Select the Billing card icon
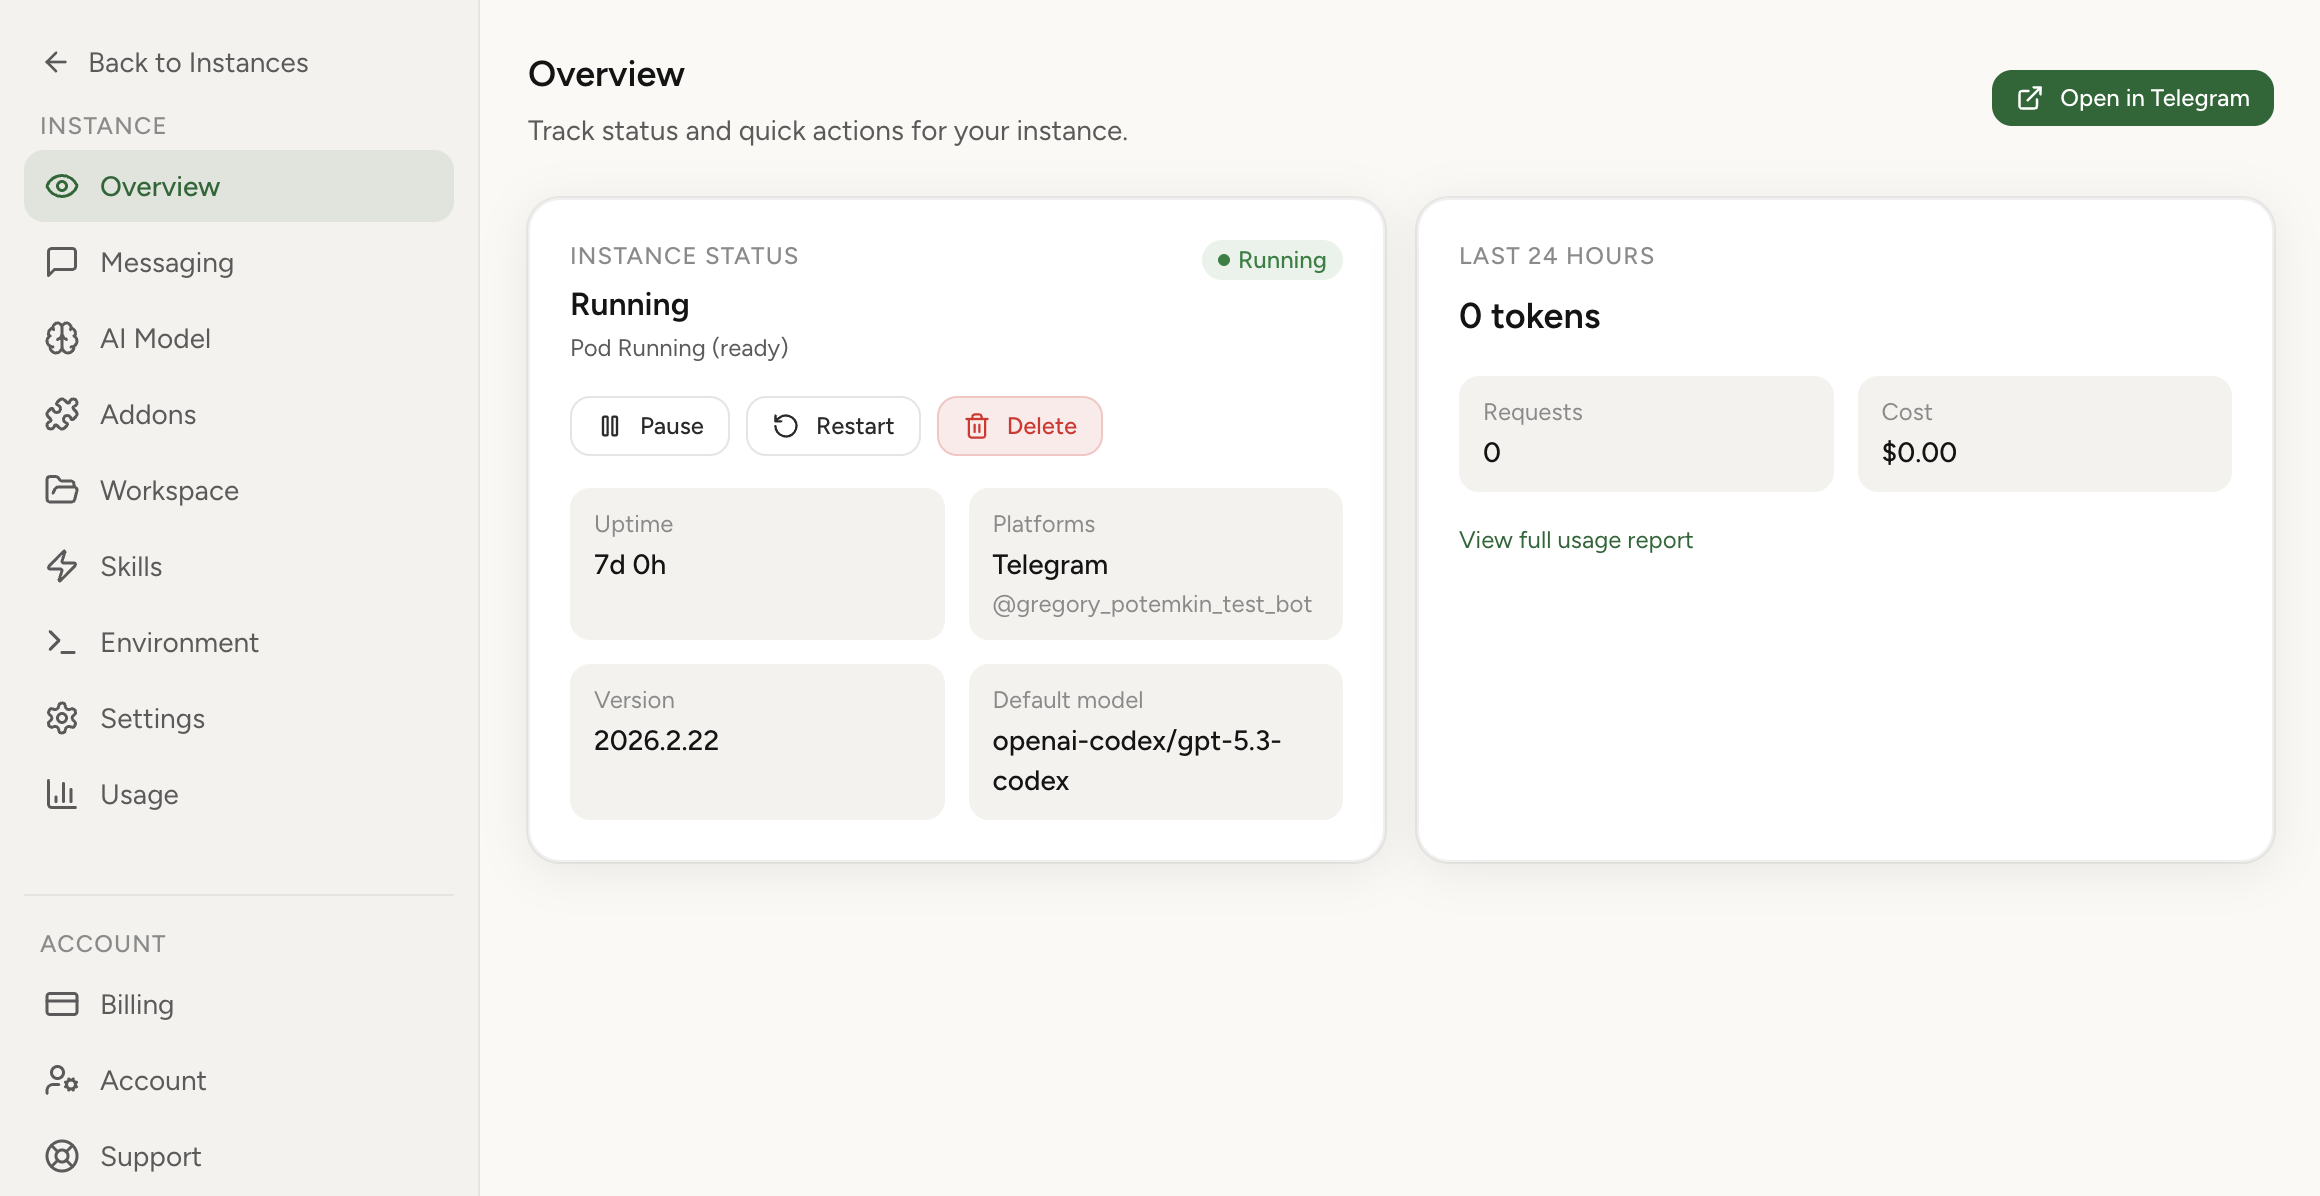Image resolution: width=2320 pixels, height=1196 pixels. coord(62,1004)
